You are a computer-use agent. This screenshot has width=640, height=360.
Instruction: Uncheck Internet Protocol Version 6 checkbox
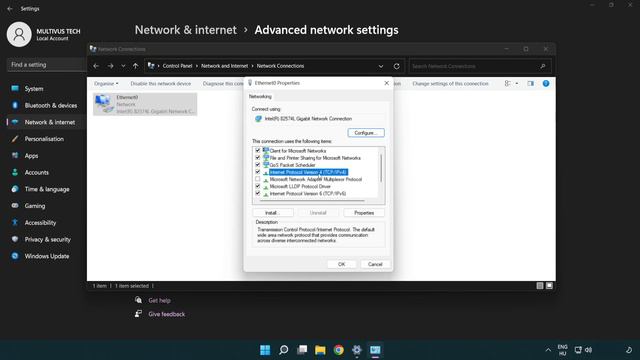[258, 193]
